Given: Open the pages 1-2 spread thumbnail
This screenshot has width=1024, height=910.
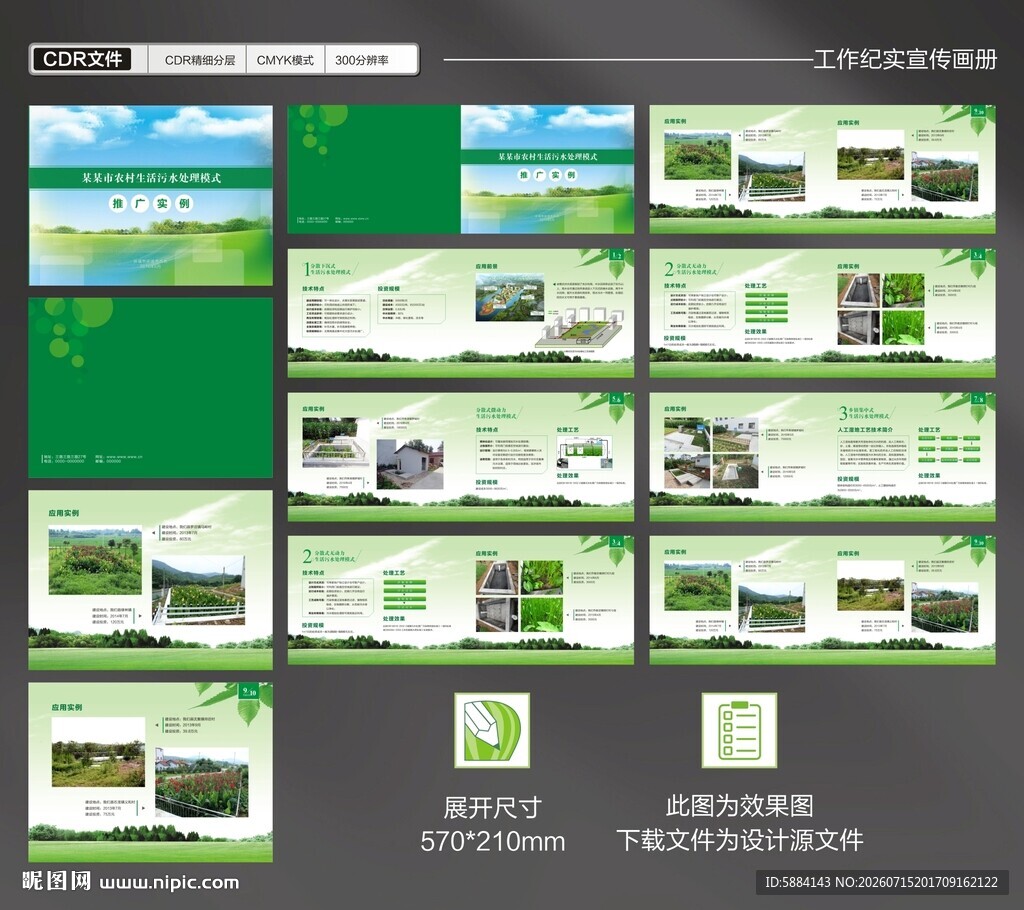Looking at the screenshot, I should (x=461, y=313).
